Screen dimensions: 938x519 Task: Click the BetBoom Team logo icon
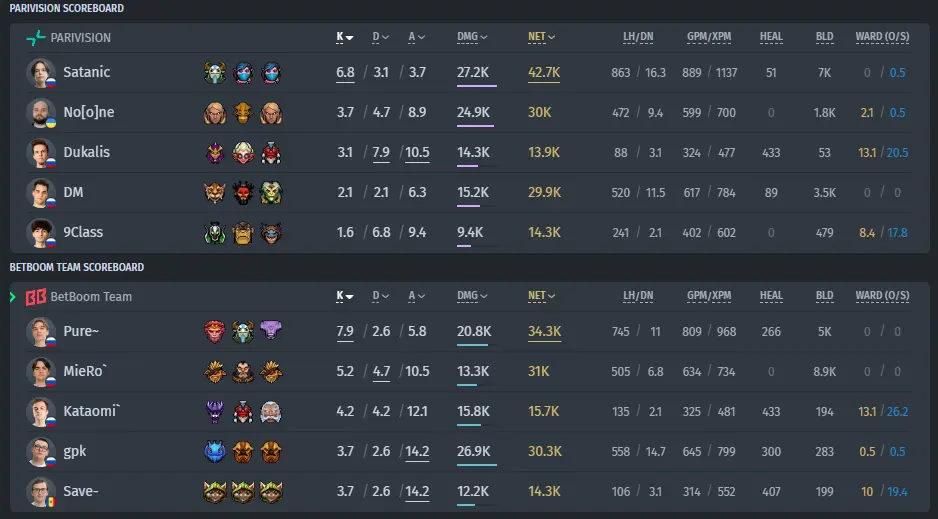36,297
